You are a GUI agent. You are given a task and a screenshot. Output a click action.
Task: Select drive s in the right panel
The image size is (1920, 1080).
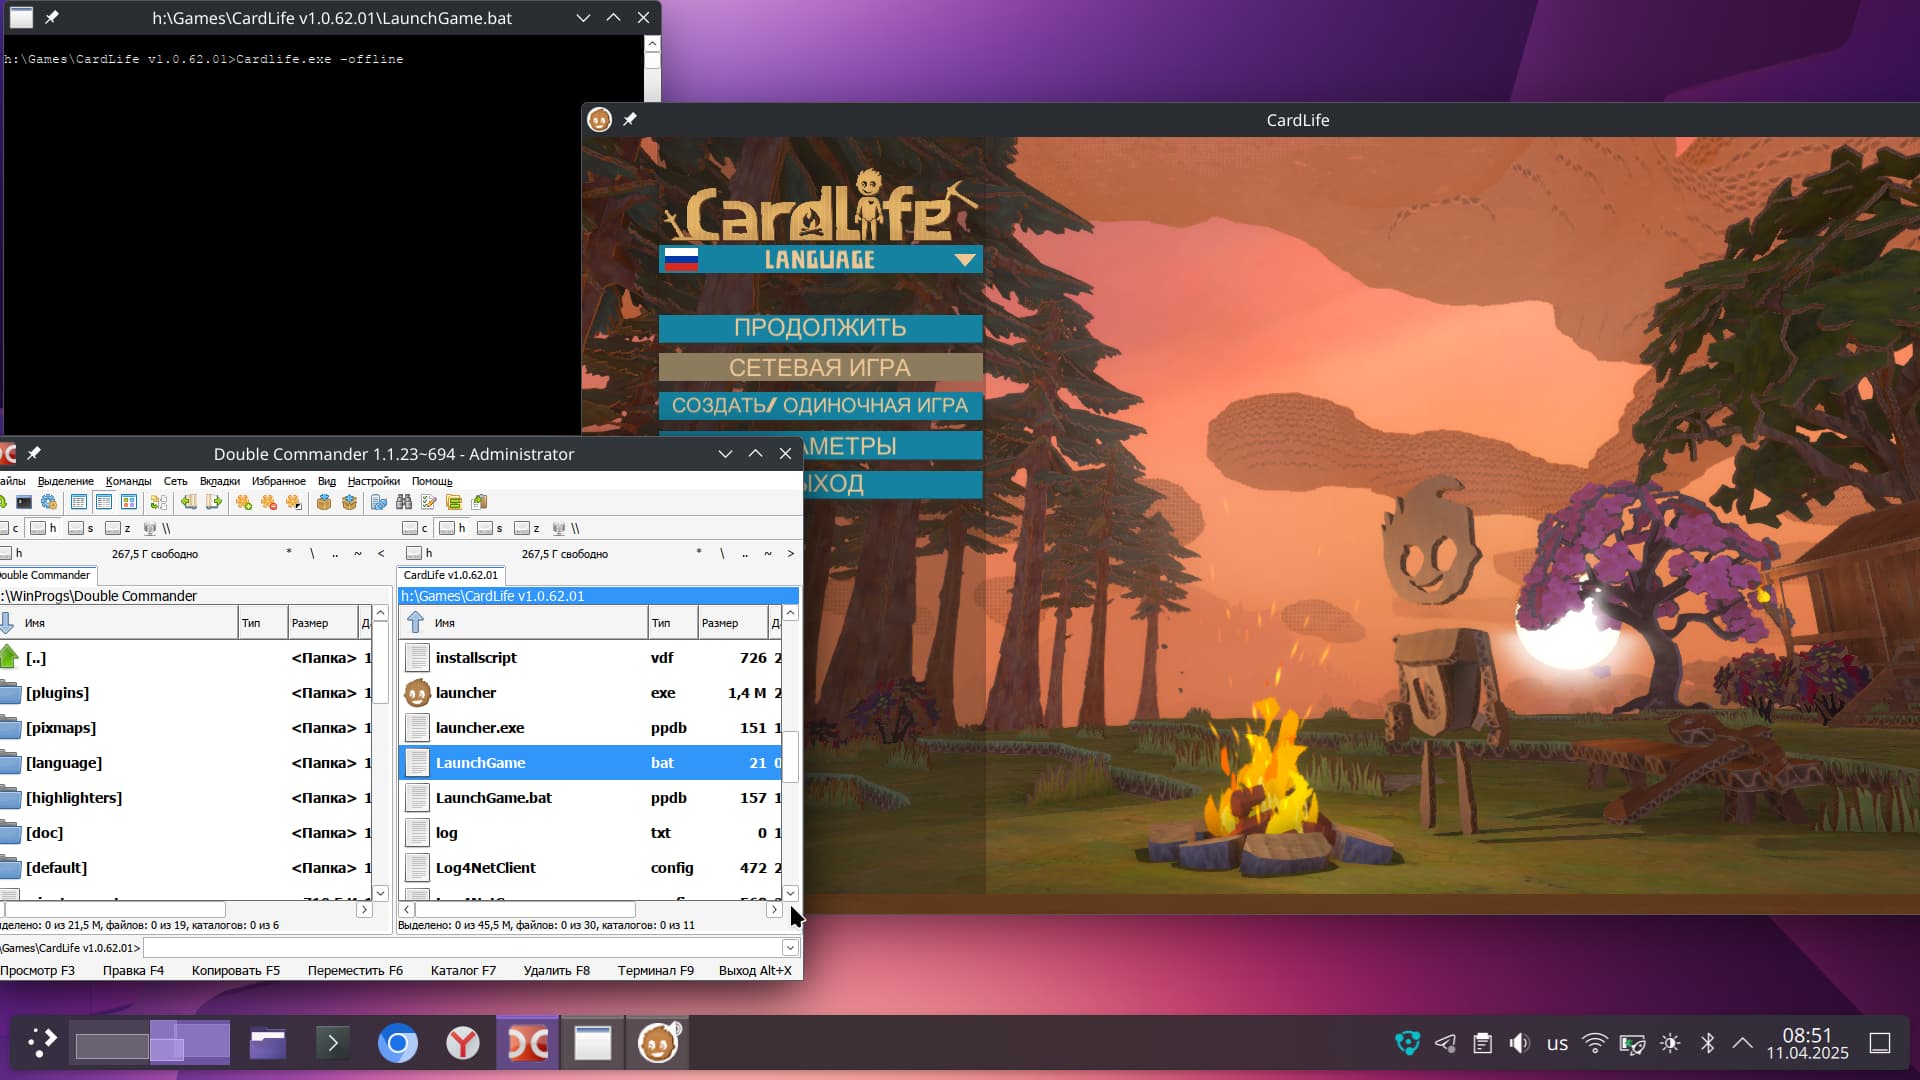coord(490,528)
